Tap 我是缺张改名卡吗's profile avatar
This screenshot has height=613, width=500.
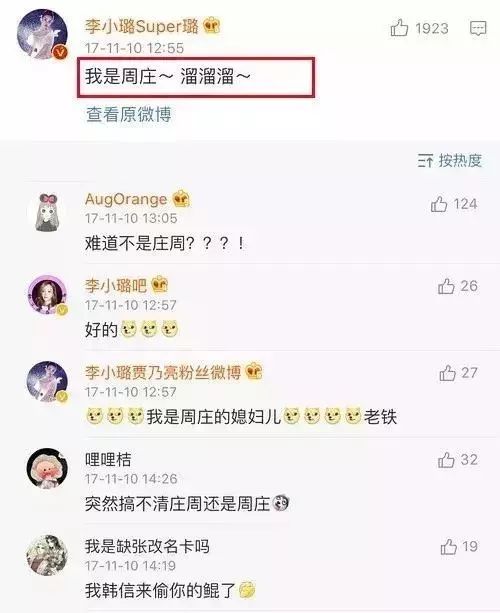pyautogui.click(x=47, y=555)
